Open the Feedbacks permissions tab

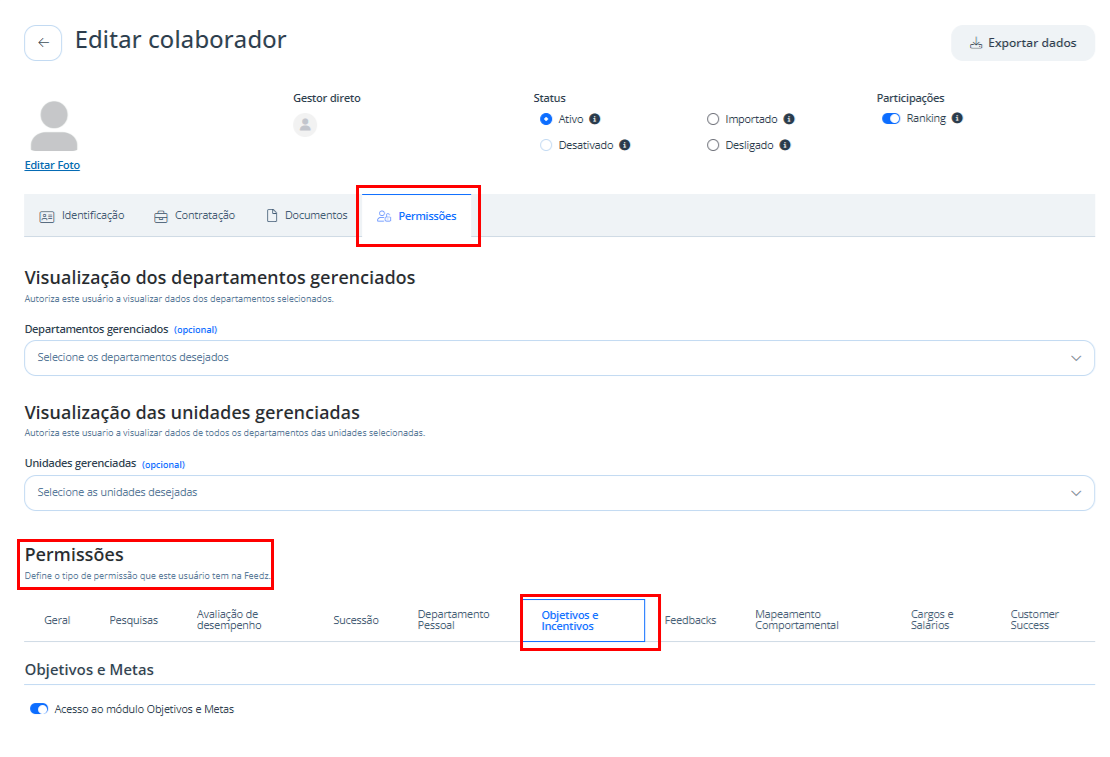point(690,620)
